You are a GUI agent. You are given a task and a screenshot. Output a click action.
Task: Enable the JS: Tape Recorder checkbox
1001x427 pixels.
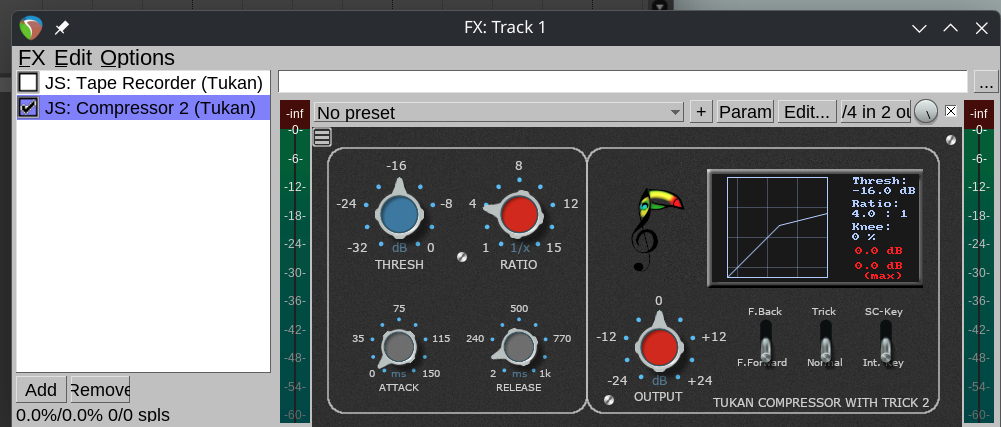click(29, 82)
